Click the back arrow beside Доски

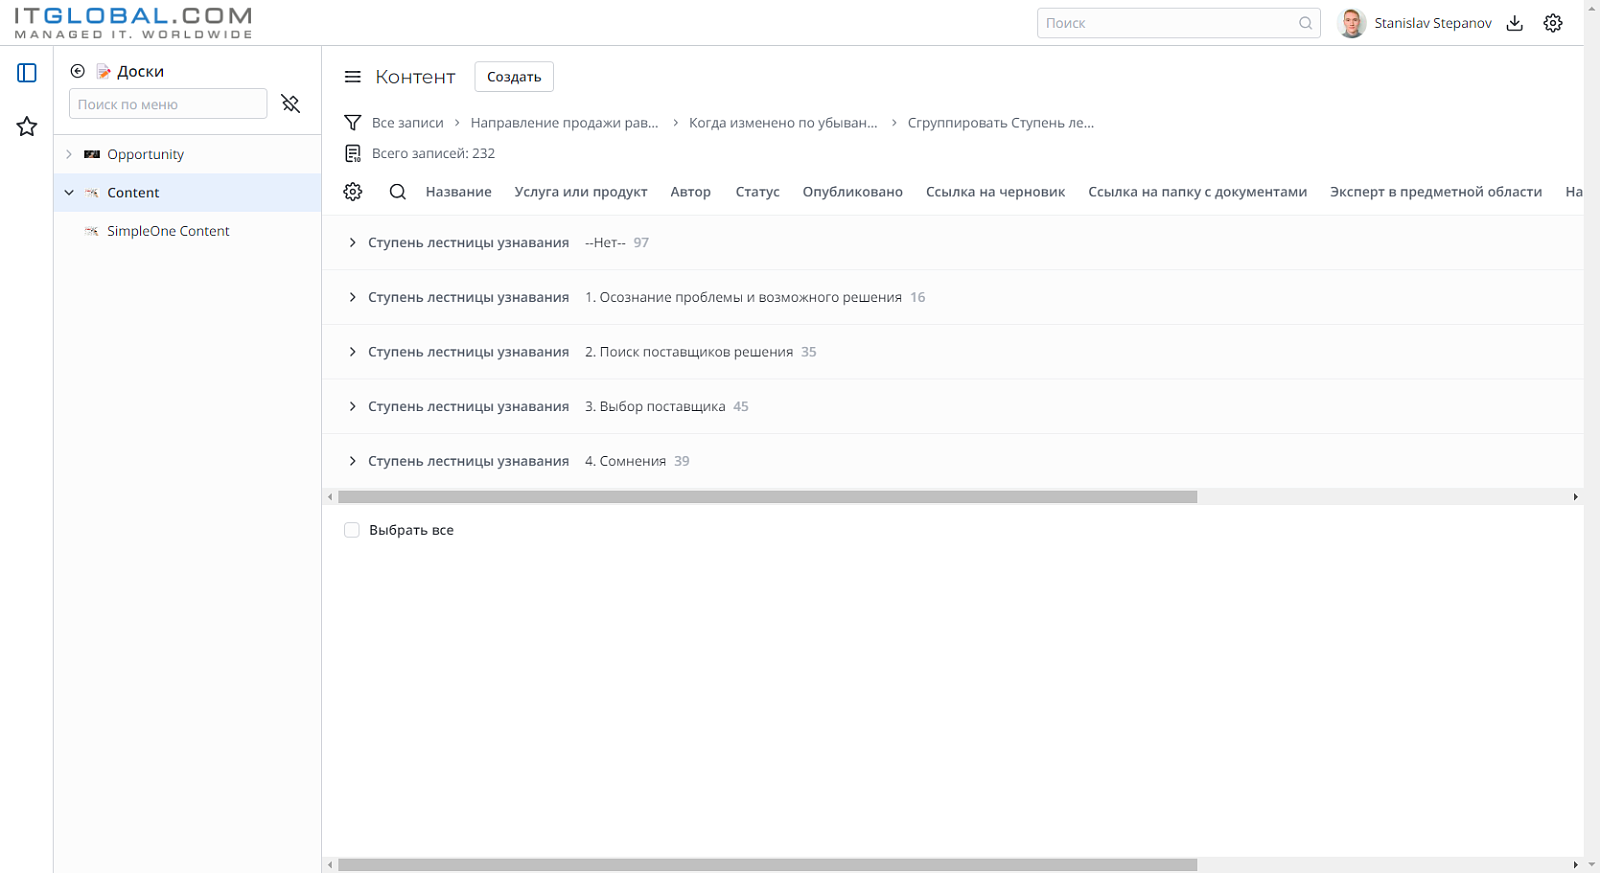pos(77,71)
